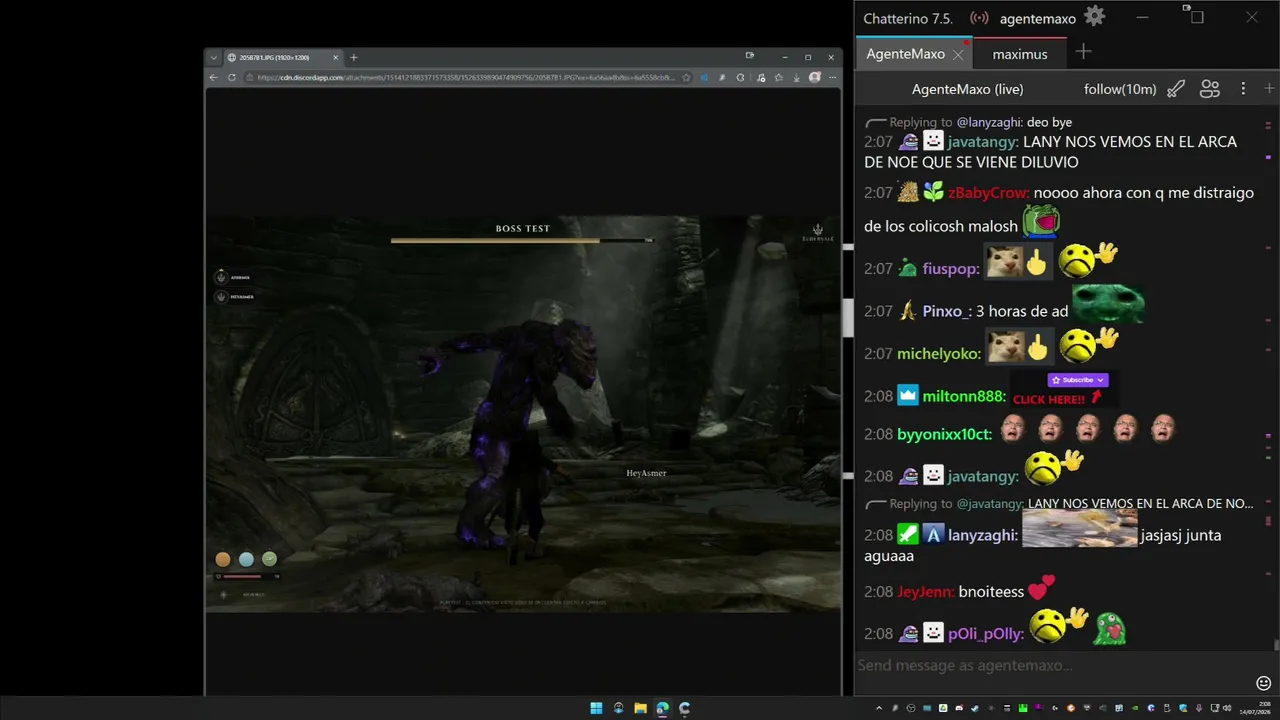Click the follow(10m) chat mode label
The image size is (1280, 720).
coord(1120,89)
